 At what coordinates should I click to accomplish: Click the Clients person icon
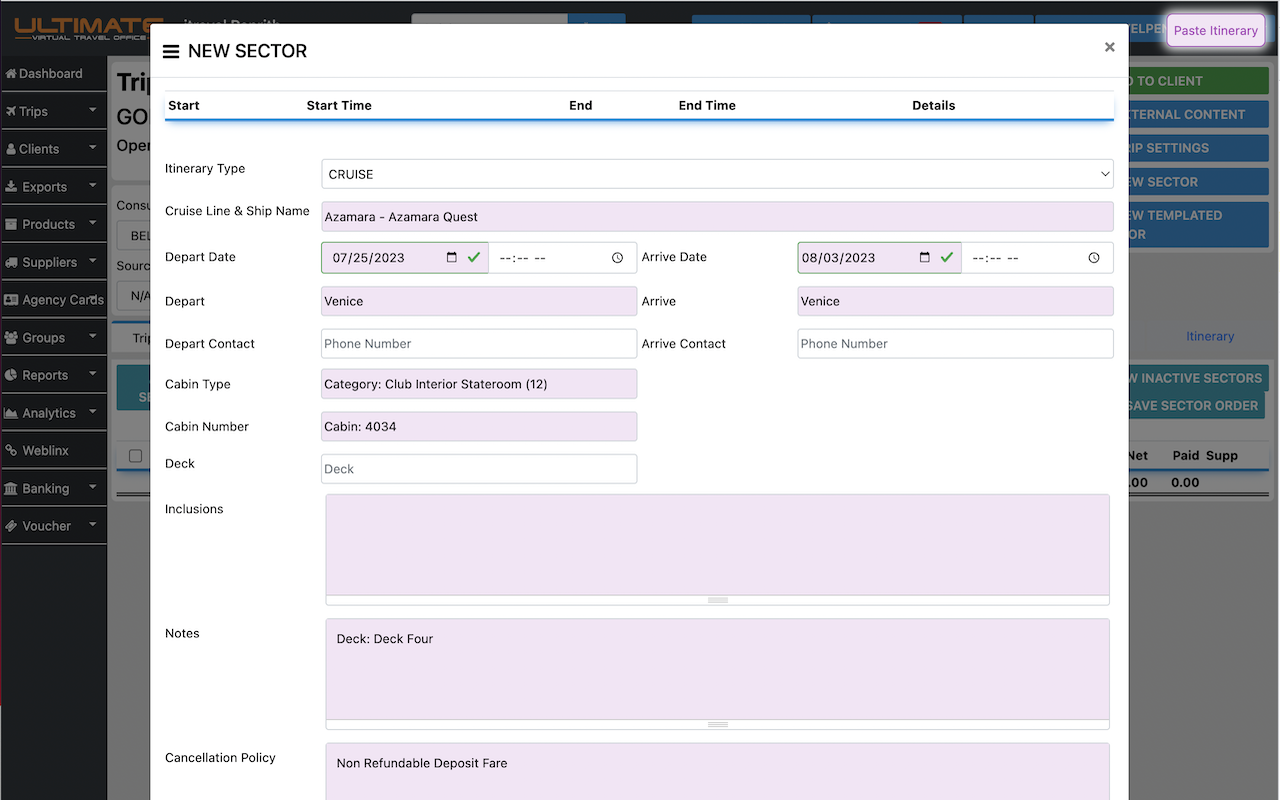pyautogui.click(x=11, y=149)
